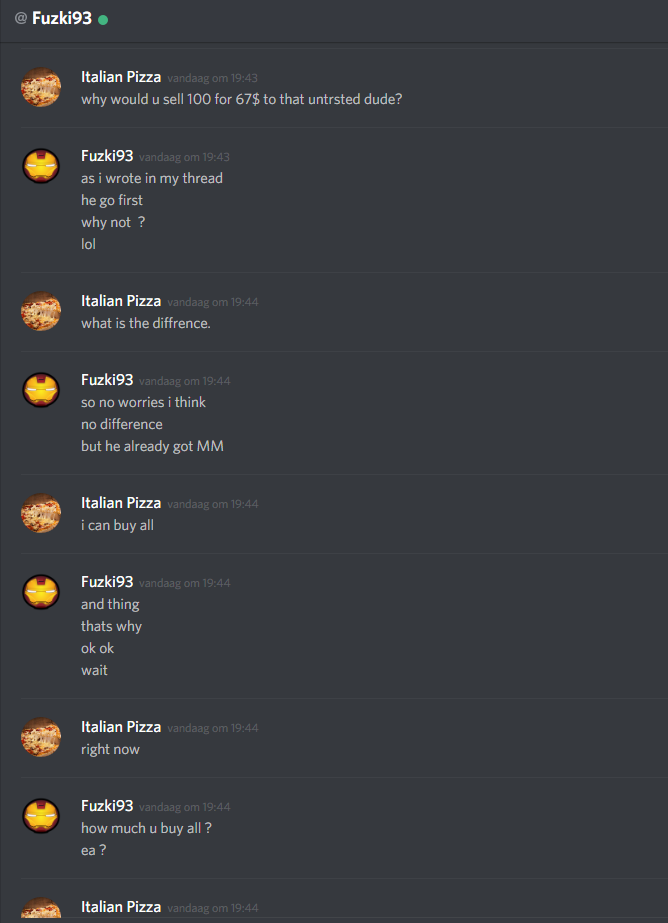Click Iron Man avatar beside 'and thing' message

41,592
